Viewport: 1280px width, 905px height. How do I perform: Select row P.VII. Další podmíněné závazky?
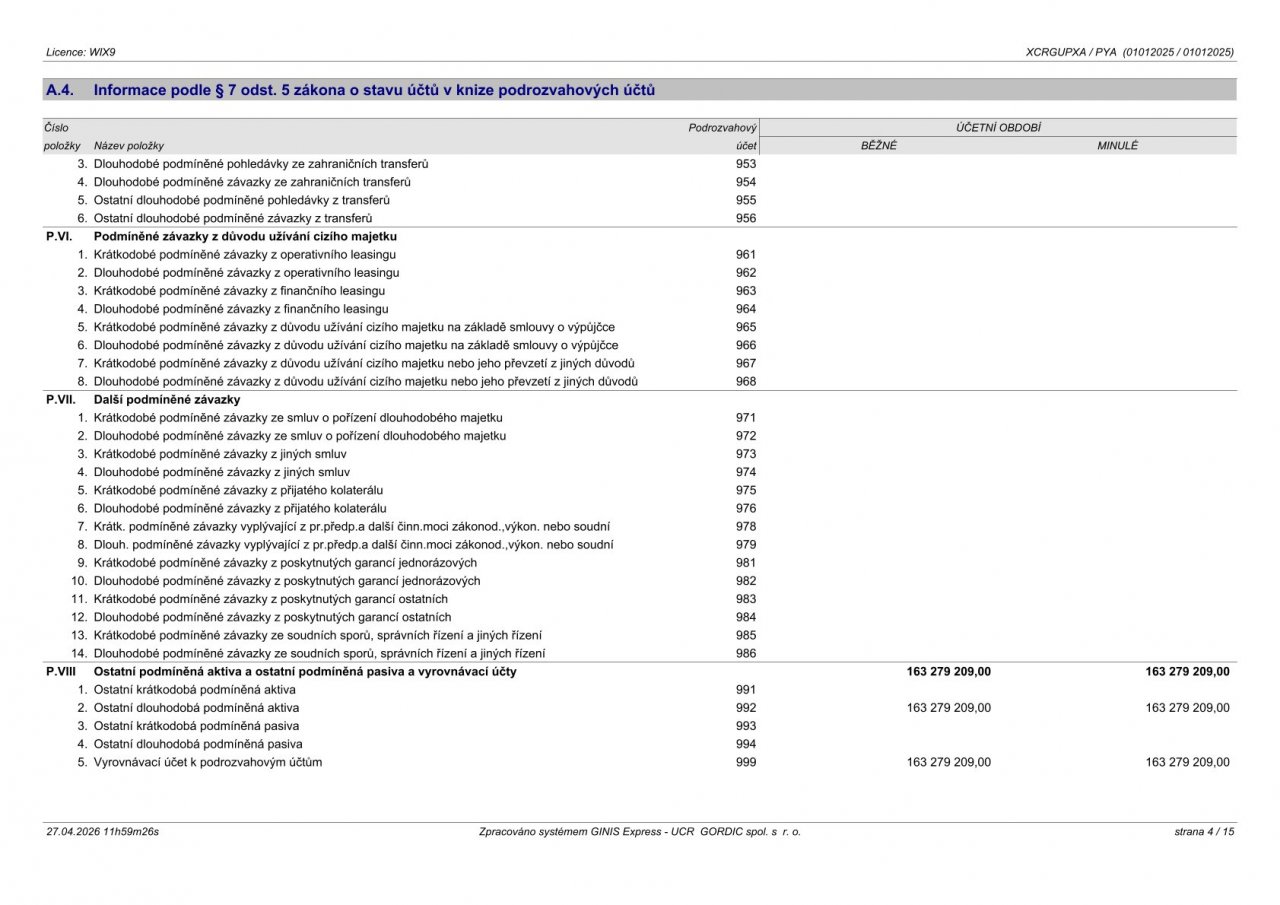pos(640,400)
